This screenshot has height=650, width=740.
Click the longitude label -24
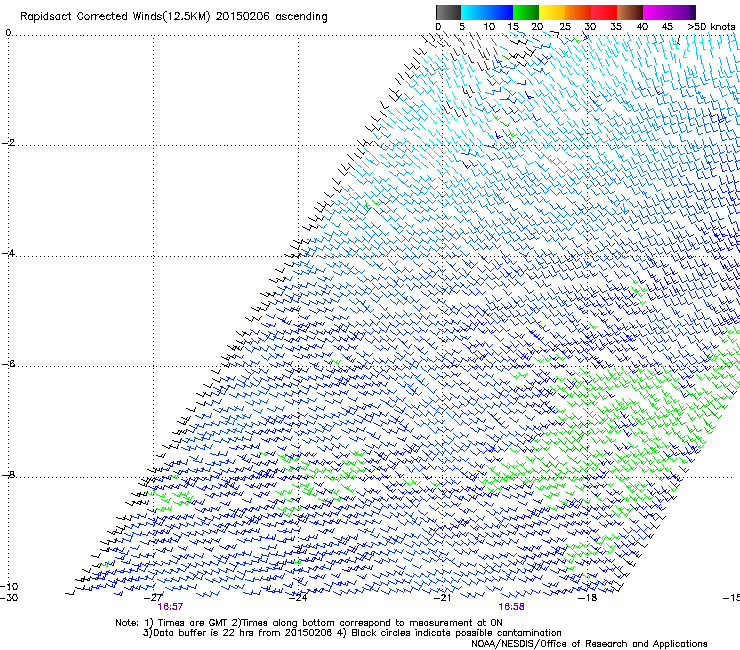tap(298, 597)
